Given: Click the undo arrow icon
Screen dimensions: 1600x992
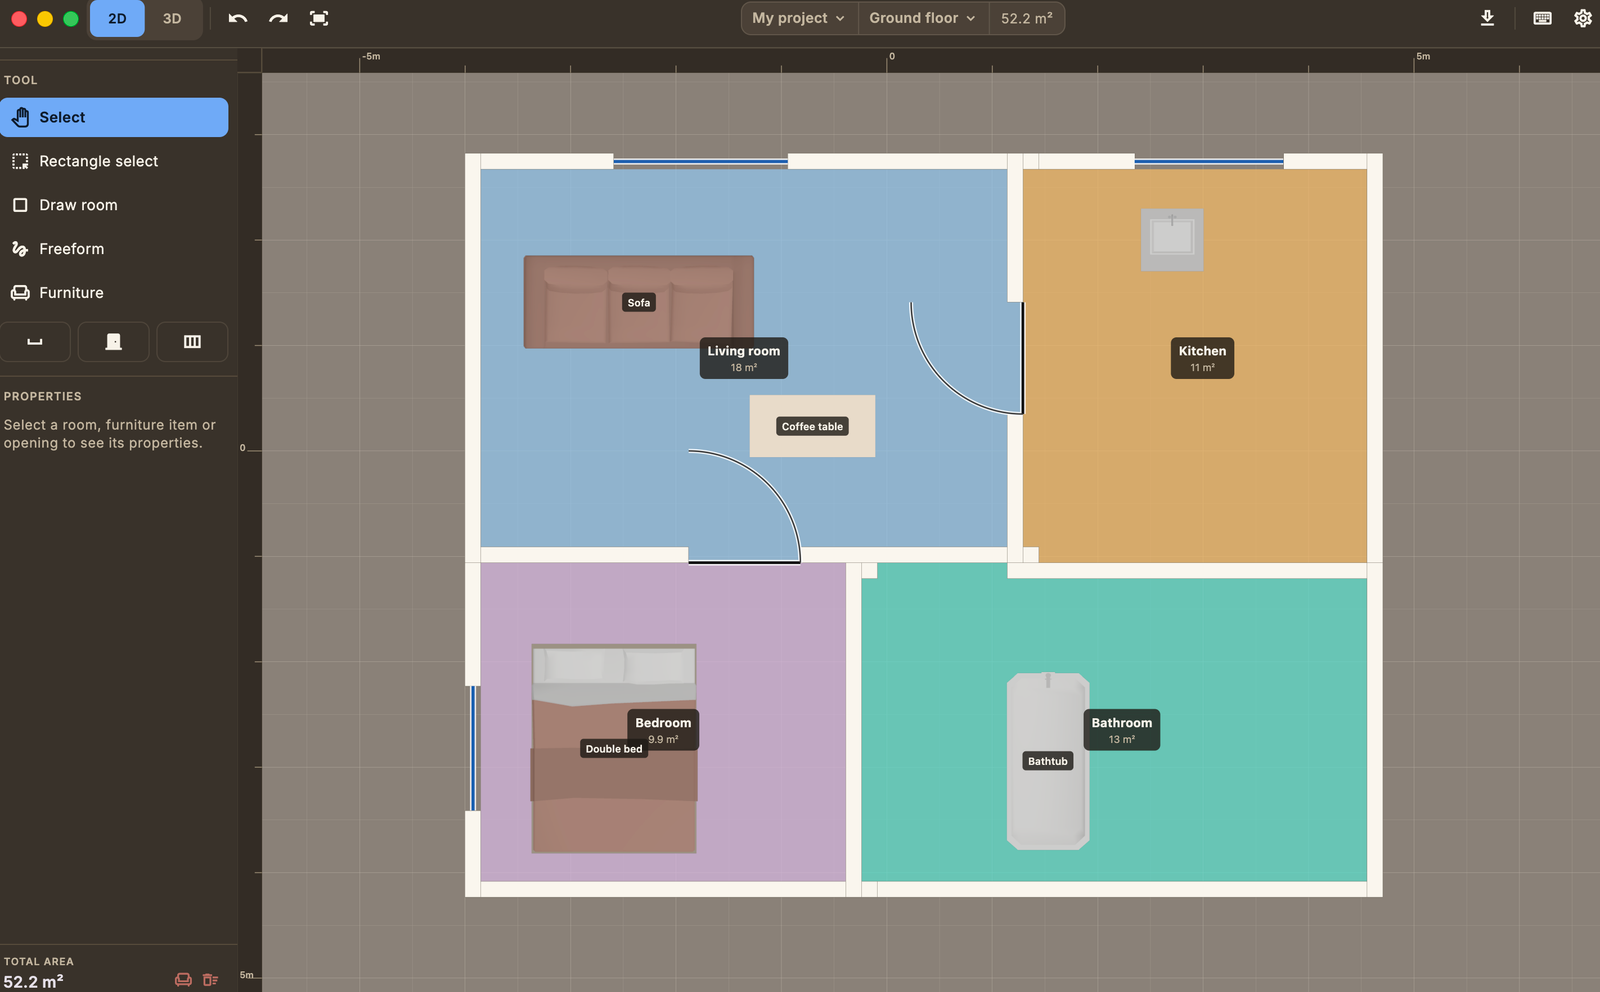Looking at the screenshot, I should 237,18.
